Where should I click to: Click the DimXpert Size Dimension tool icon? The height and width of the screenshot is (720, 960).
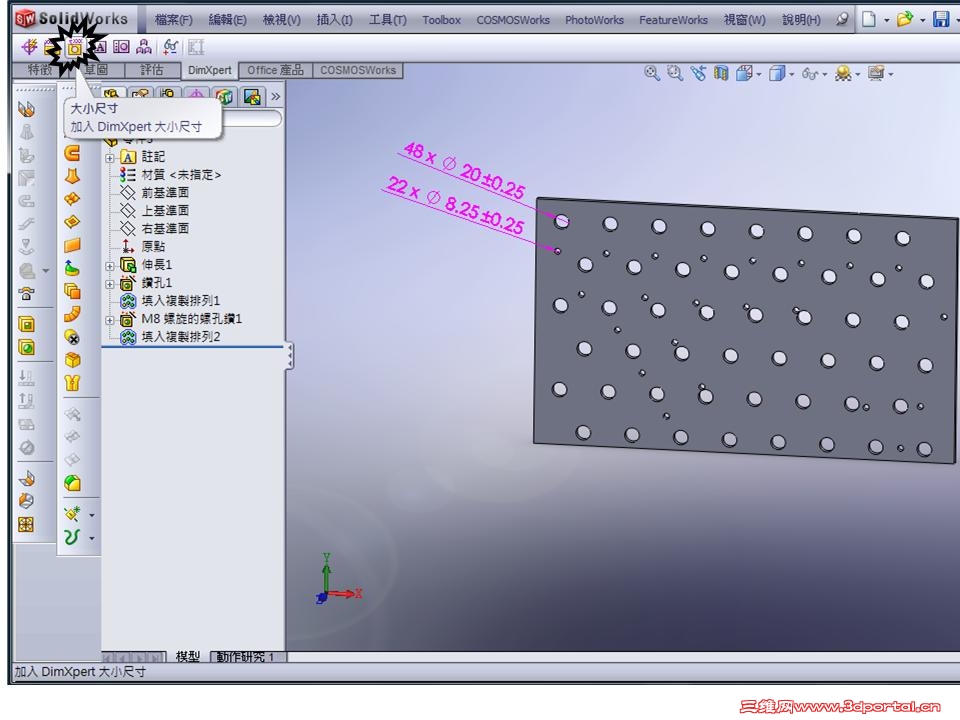coord(74,47)
